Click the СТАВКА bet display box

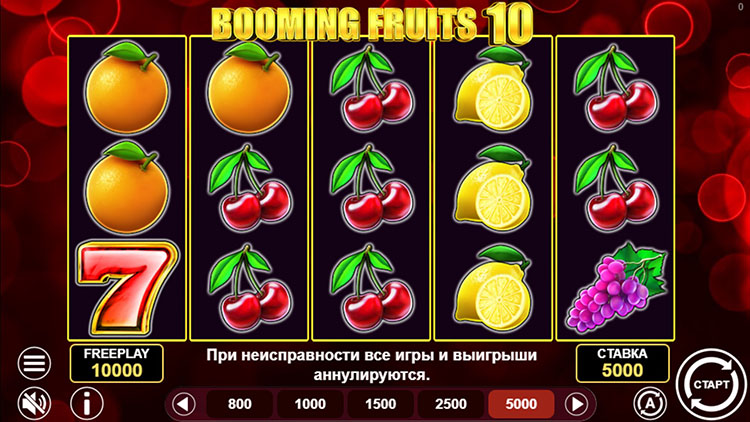[x=622, y=363]
